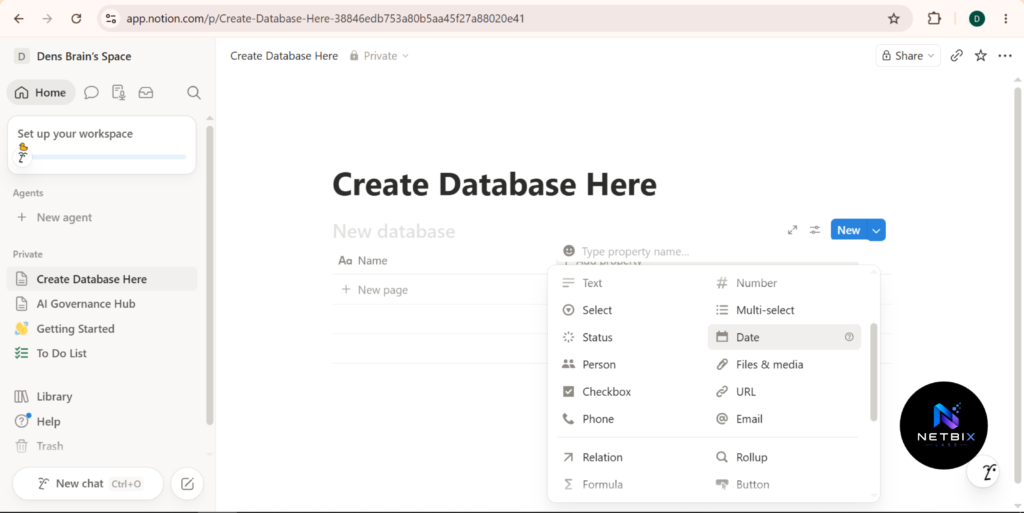The image size is (1024, 513).
Task: Open the inbox tray icon in the sidebar
Action: pos(146,93)
